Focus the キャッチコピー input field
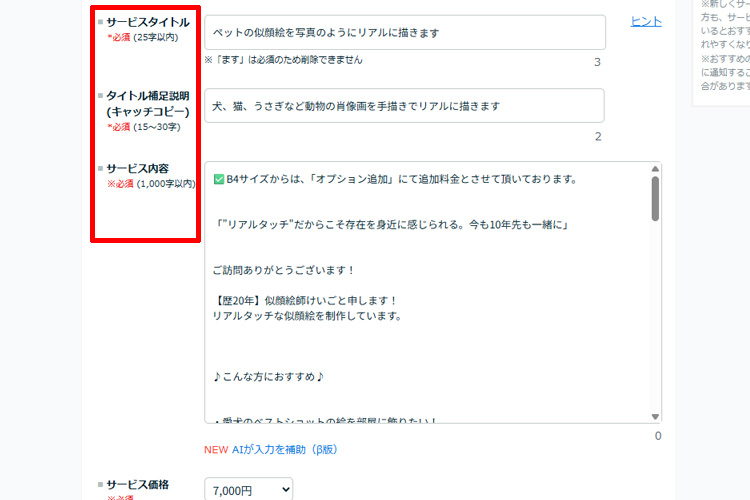 [404, 106]
